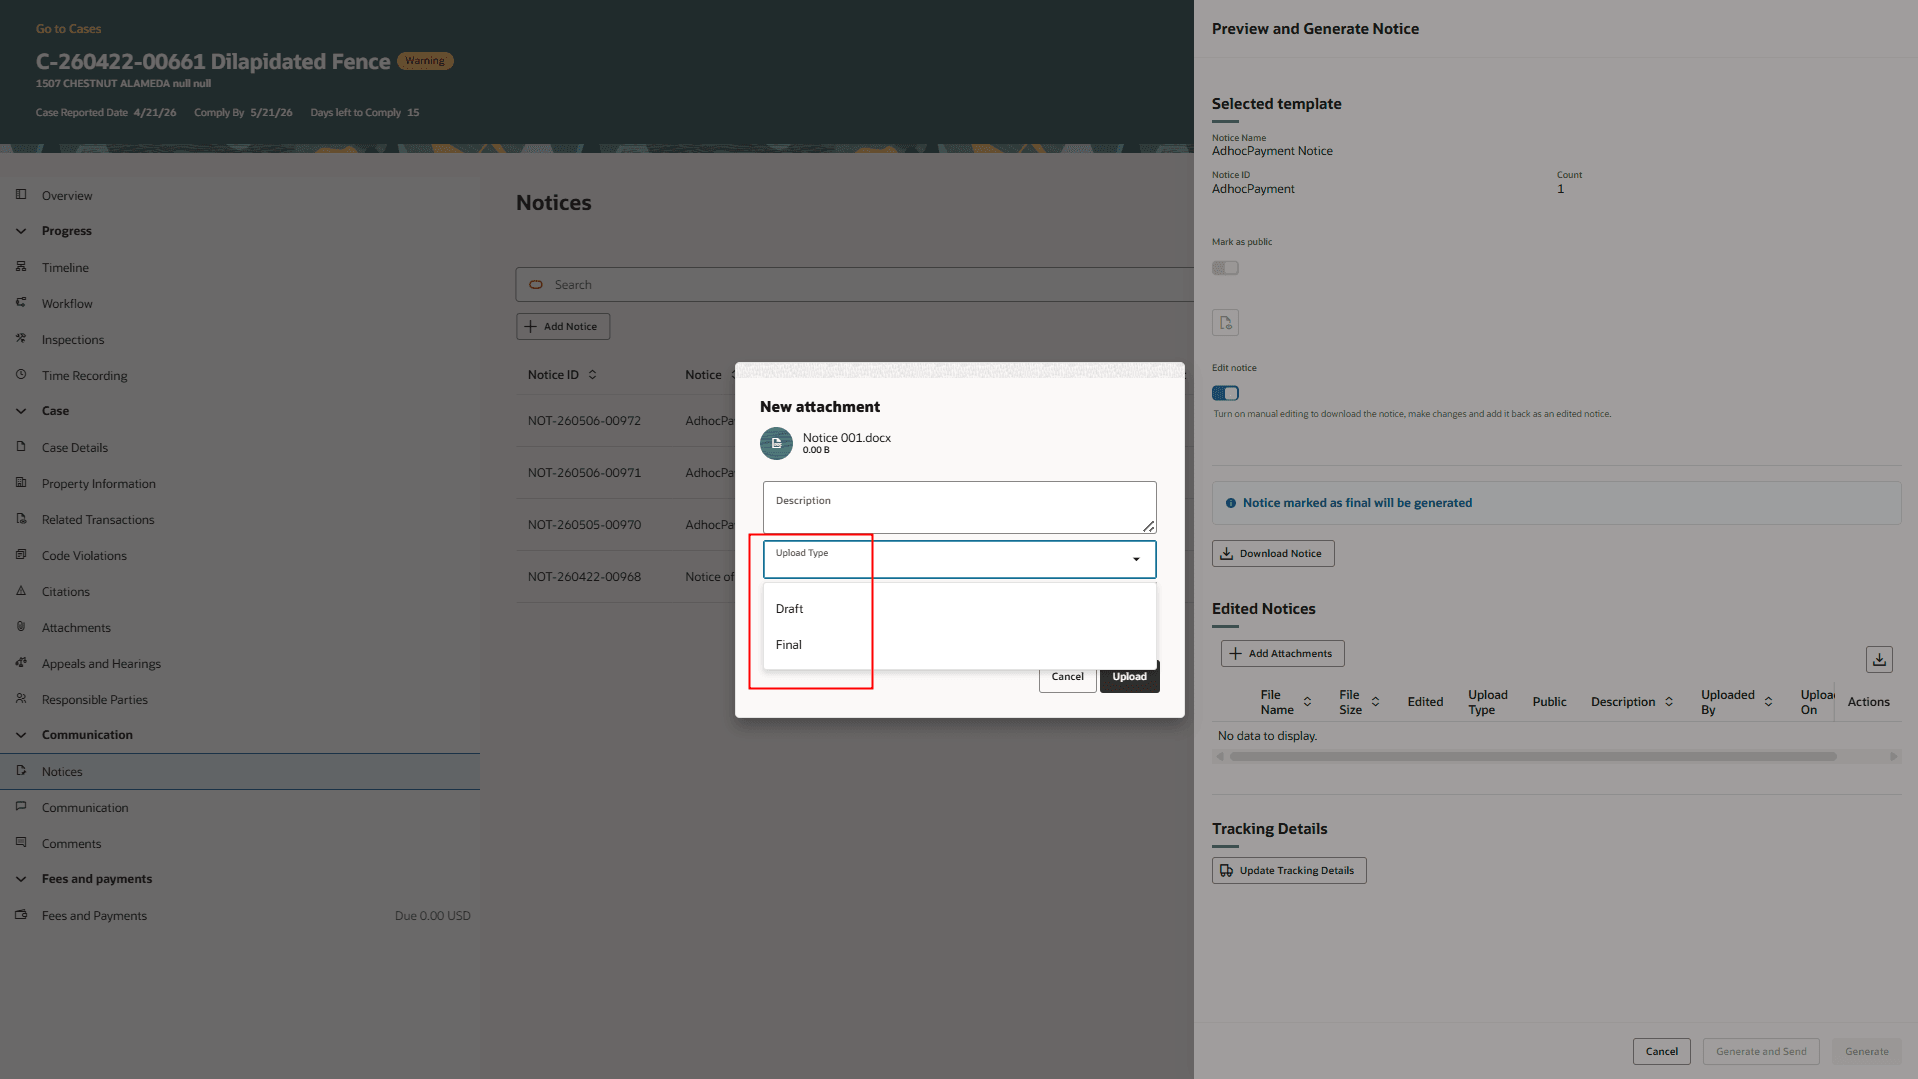Select Notices in the sidebar
This screenshot has width=1918, height=1079.
click(240, 771)
